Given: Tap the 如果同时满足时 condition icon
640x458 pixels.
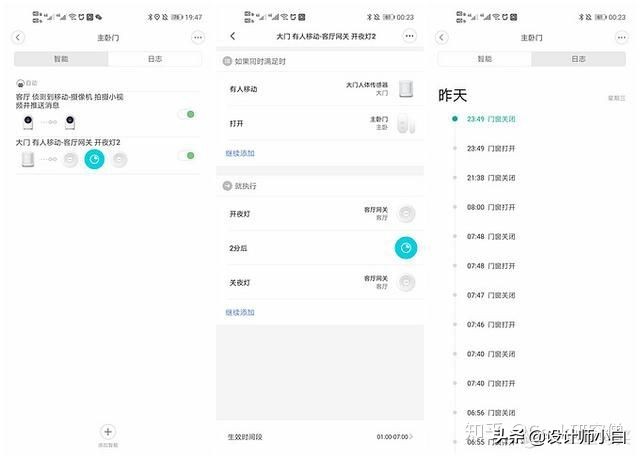Looking at the screenshot, I should (227, 61).
